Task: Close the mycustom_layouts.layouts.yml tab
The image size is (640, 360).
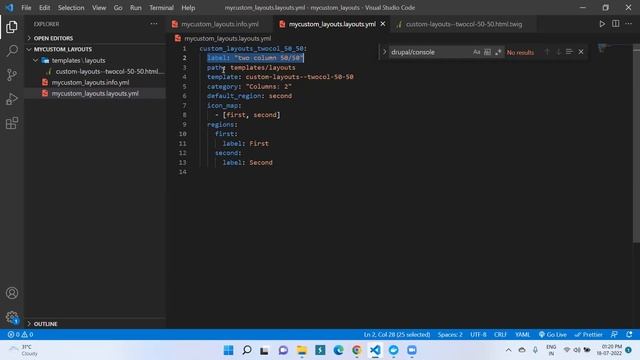Action: (x=383, y=24)
